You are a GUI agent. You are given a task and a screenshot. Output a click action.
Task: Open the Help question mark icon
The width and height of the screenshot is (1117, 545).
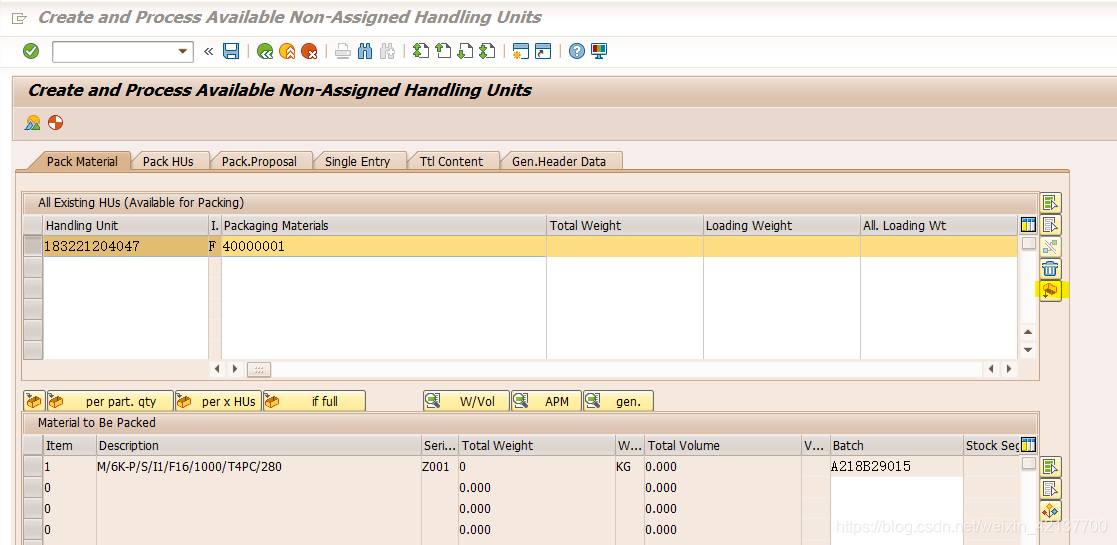[577, 51]
